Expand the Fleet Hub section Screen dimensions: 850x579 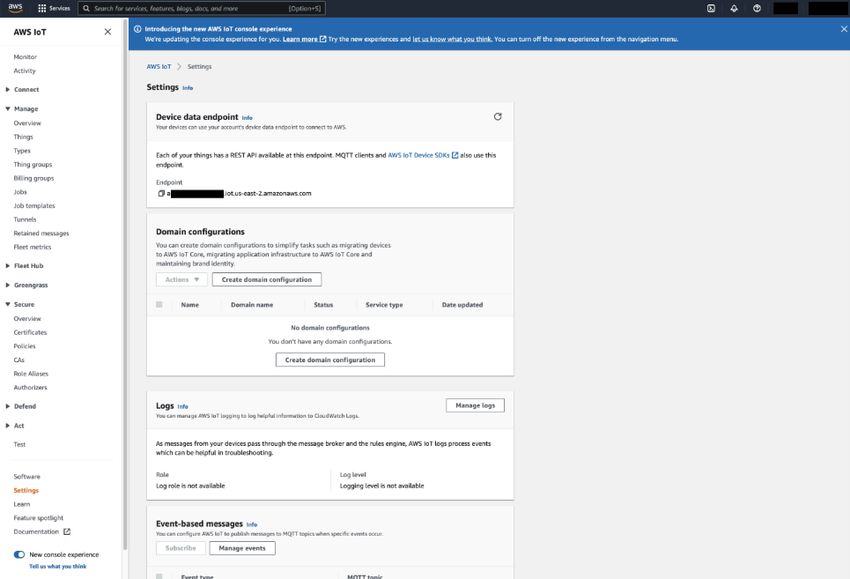[8, 266]
